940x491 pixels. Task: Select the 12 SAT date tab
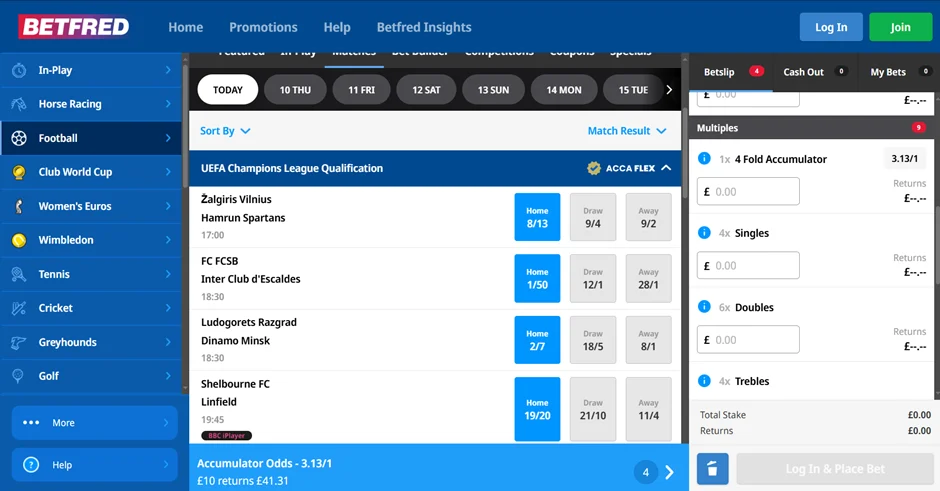(x=426, y=90)
